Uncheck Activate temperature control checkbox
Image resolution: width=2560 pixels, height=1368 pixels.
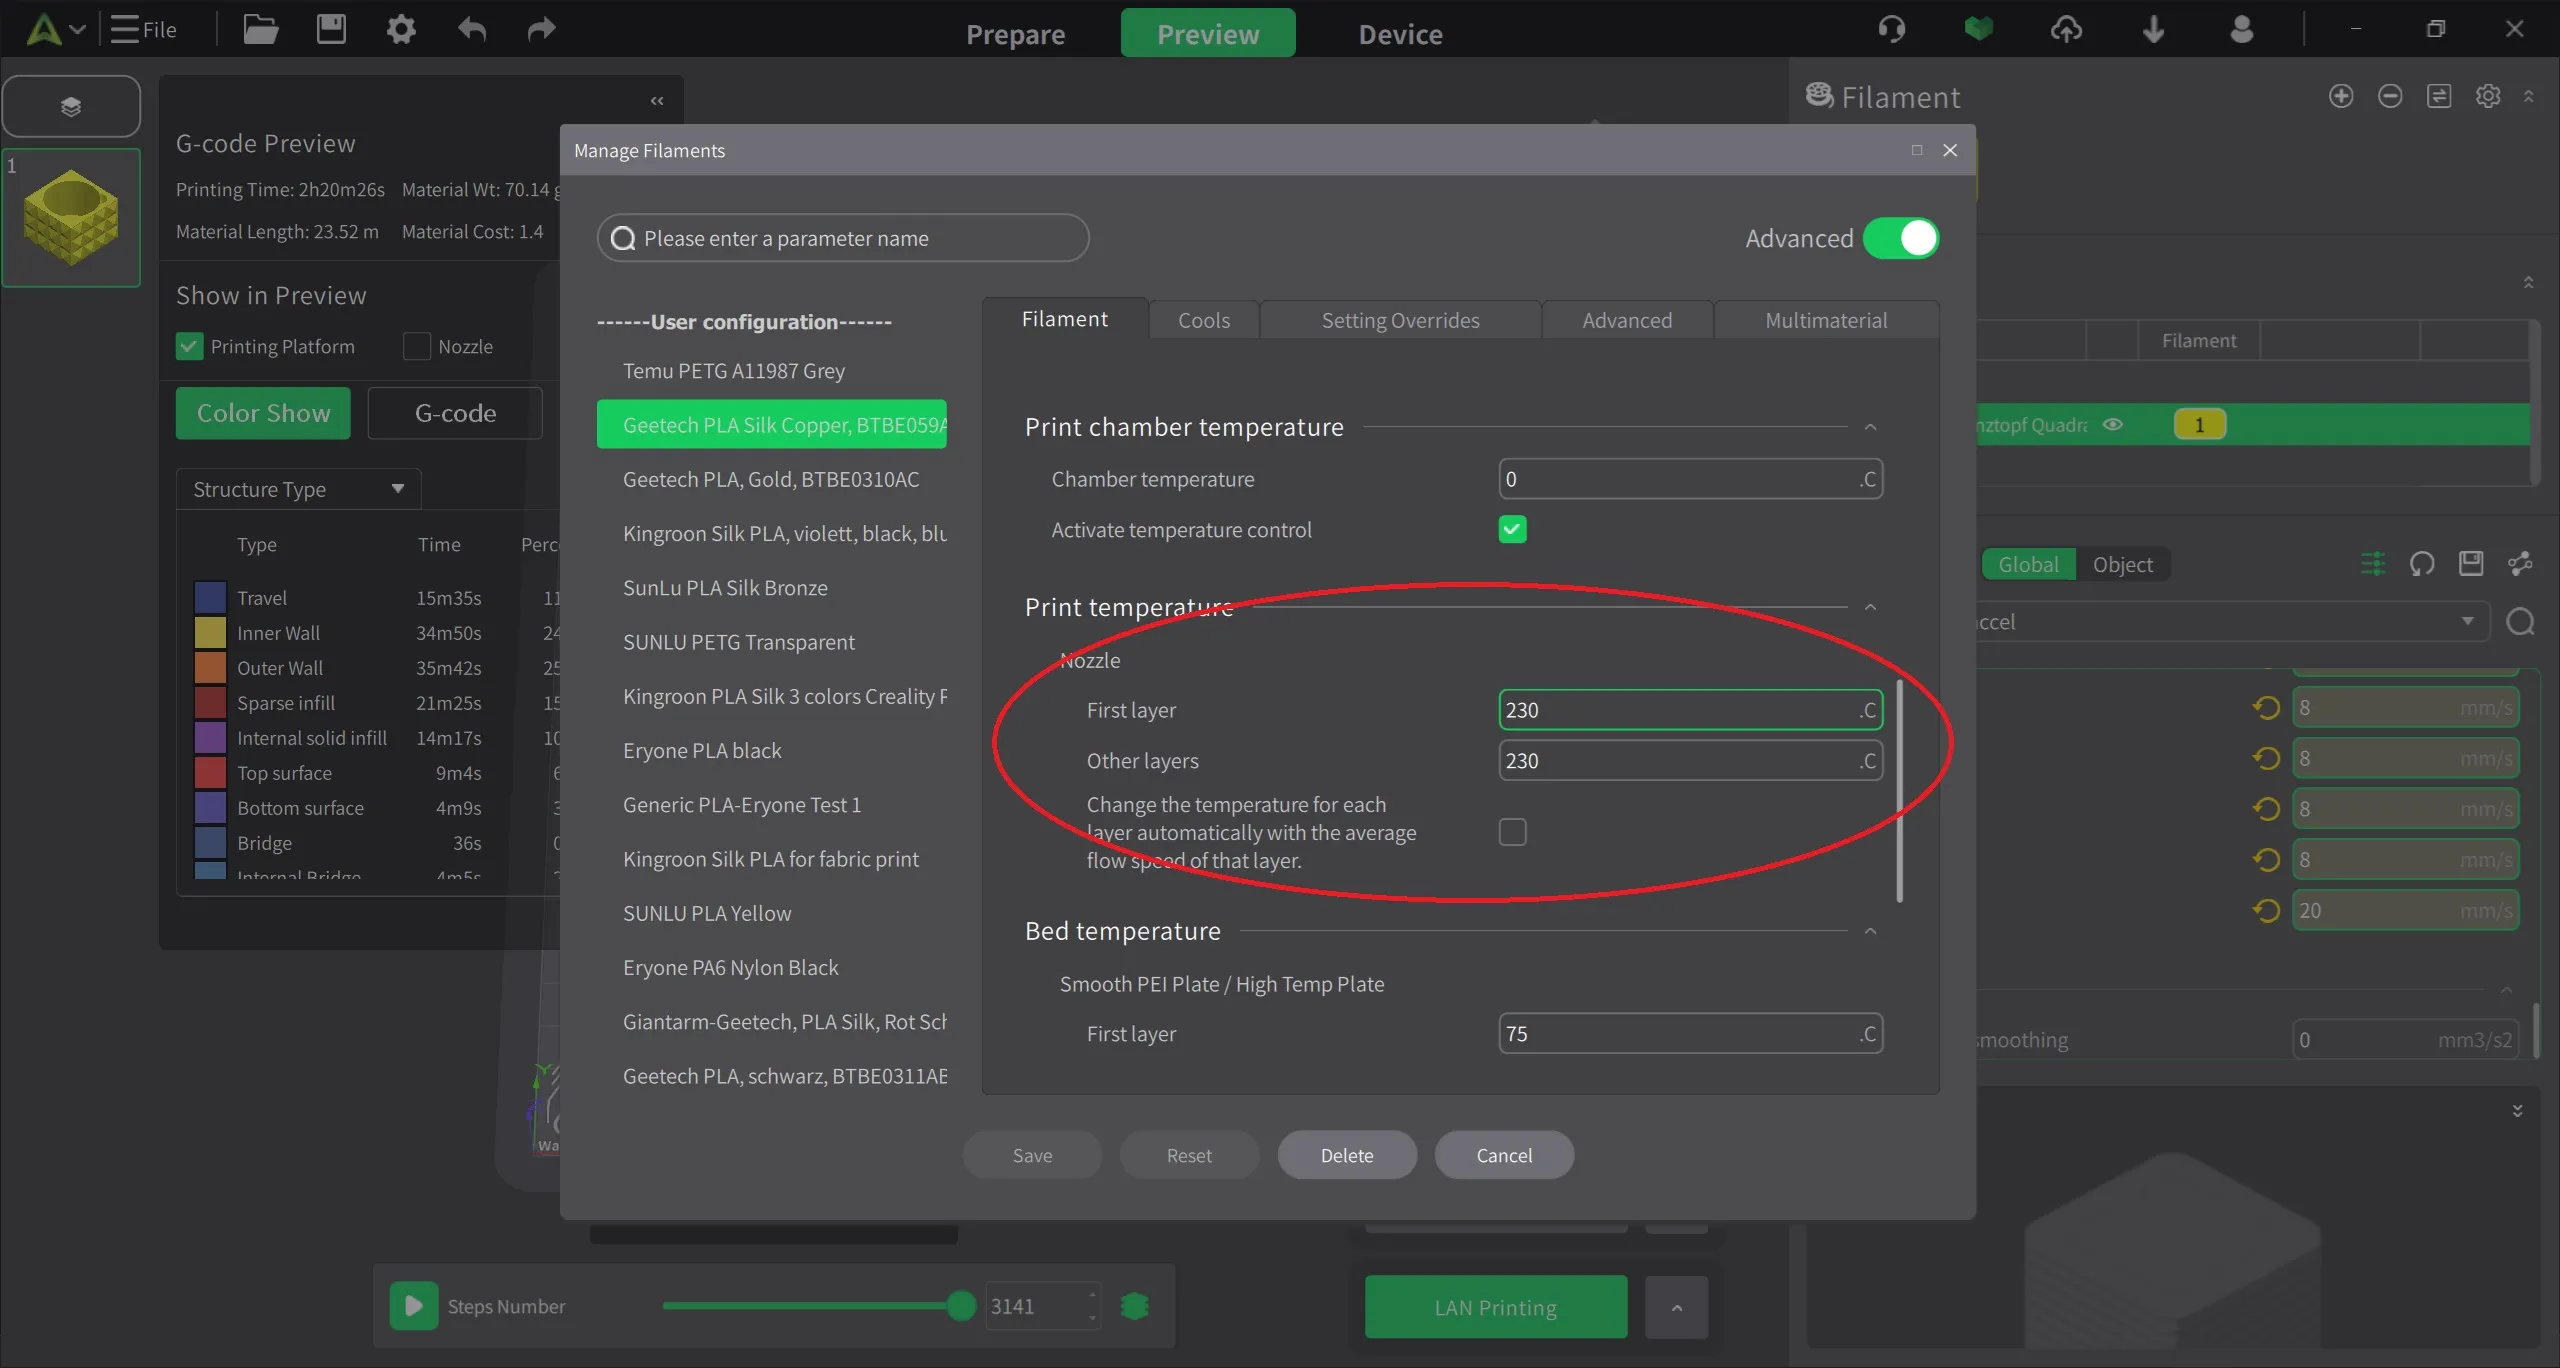tap(1512, 530)
